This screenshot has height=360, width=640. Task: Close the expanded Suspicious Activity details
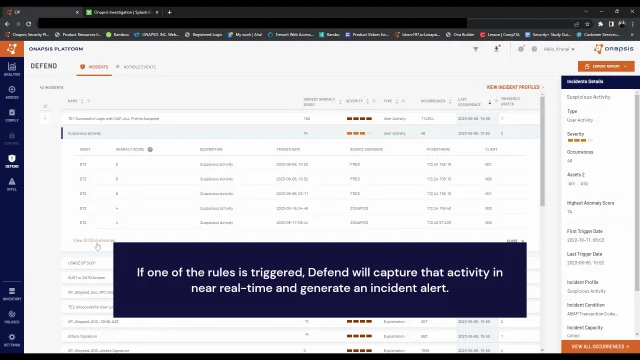click(516, 241)
